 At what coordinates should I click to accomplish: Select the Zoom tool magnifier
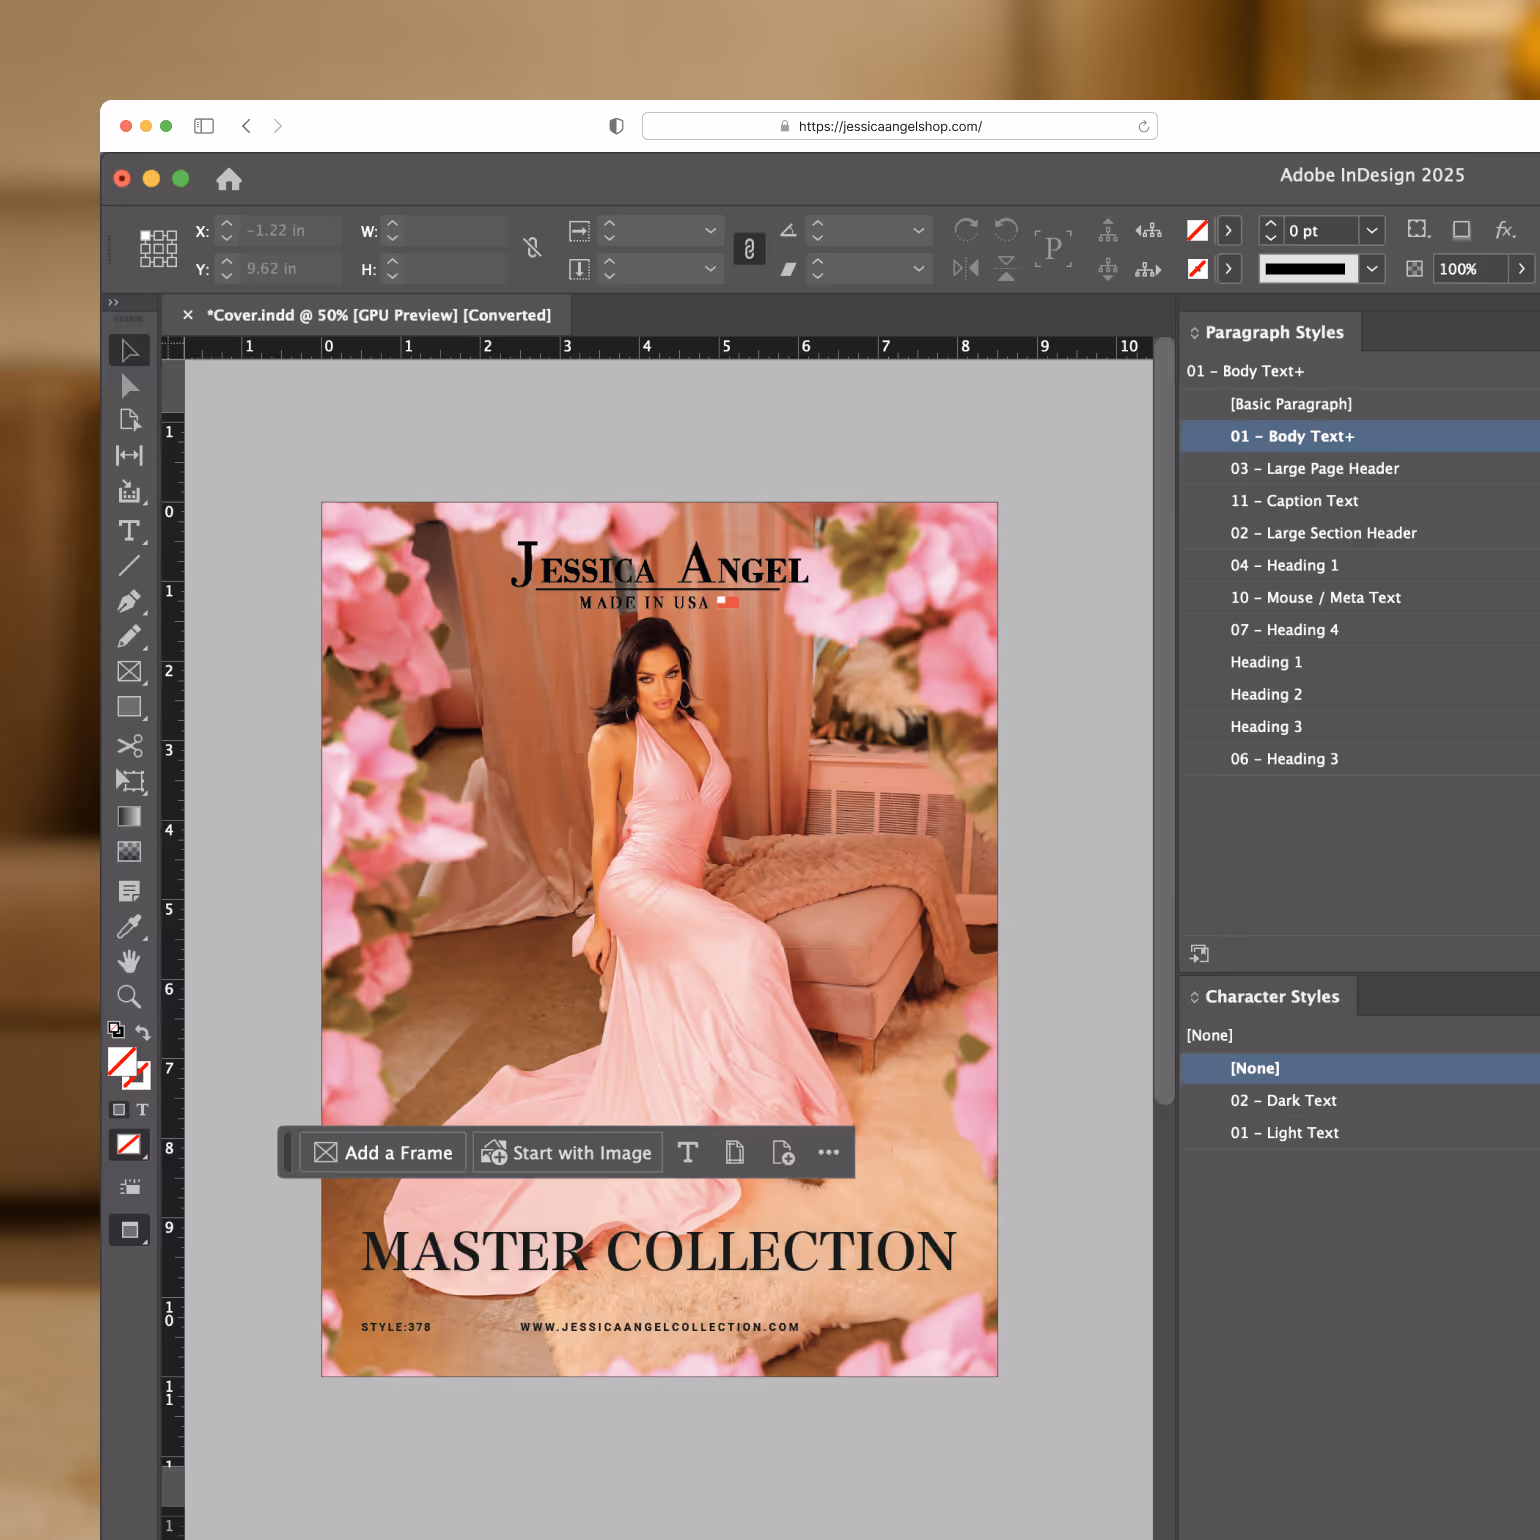[129, 996]
